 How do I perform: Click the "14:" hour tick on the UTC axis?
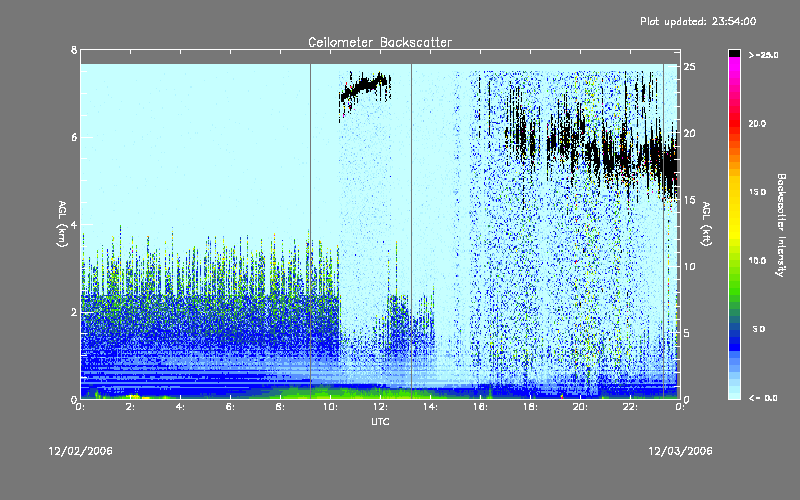[431, 407]
